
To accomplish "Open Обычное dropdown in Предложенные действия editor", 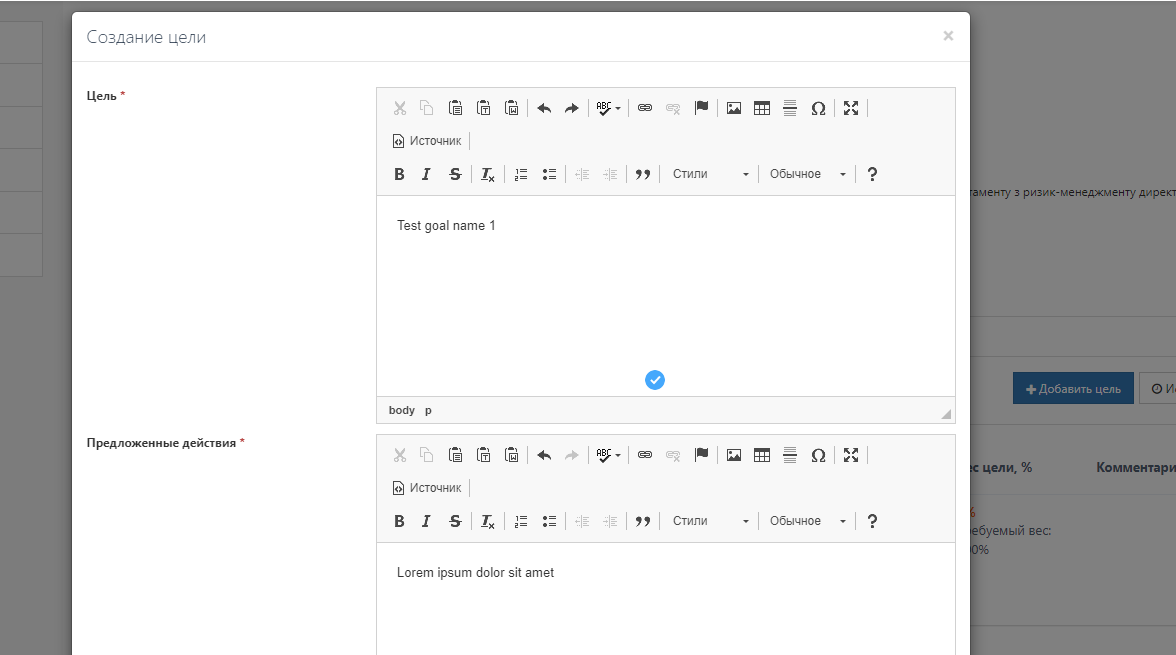I will [x=807, y=521].
